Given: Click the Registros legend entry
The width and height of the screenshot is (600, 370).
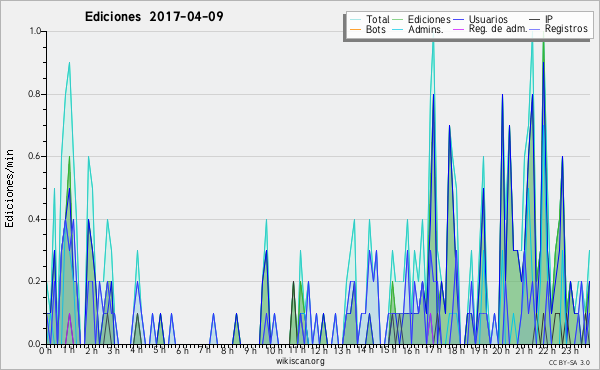Looking at the screenshot, I should pyautogui.click(x=559, y=29).
